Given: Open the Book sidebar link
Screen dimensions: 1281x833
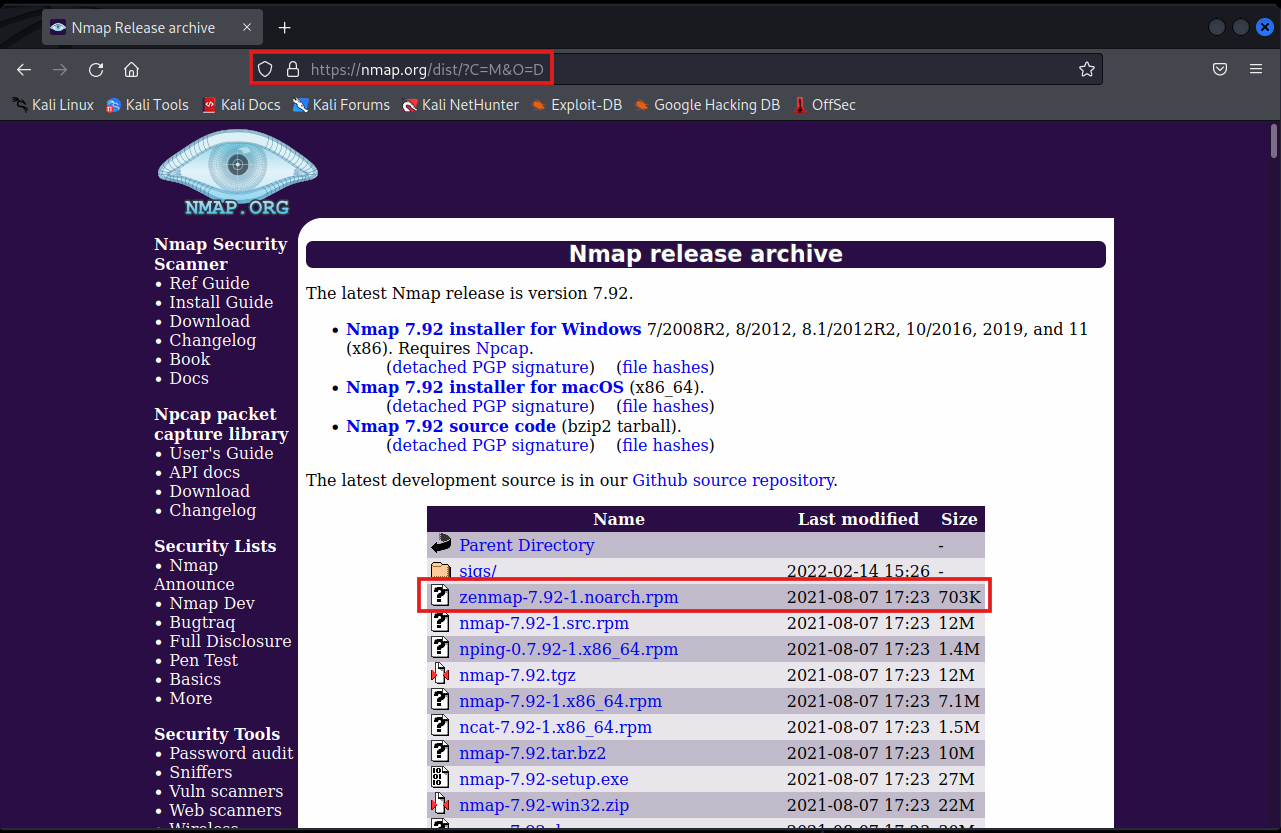Looking at the screenshot, I should click(x=190, y=359).
